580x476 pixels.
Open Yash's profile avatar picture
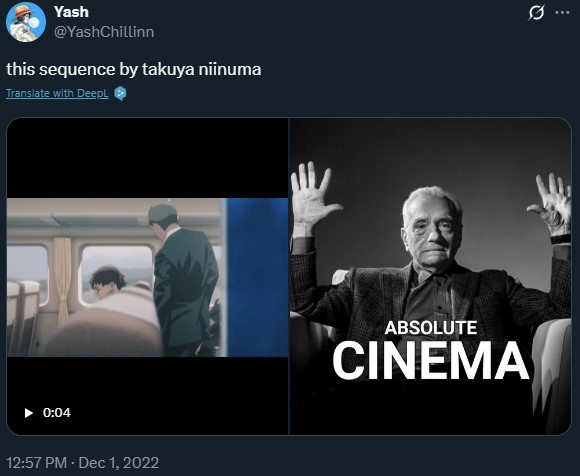click(x=26, y=22)
